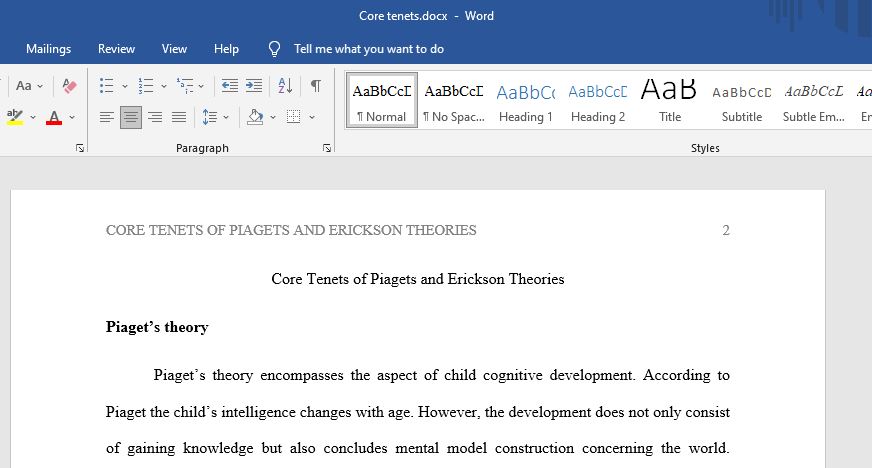872x468 pixels.
Task: Click the running header text CORE TENETS
Action: [x=291, y=230]
